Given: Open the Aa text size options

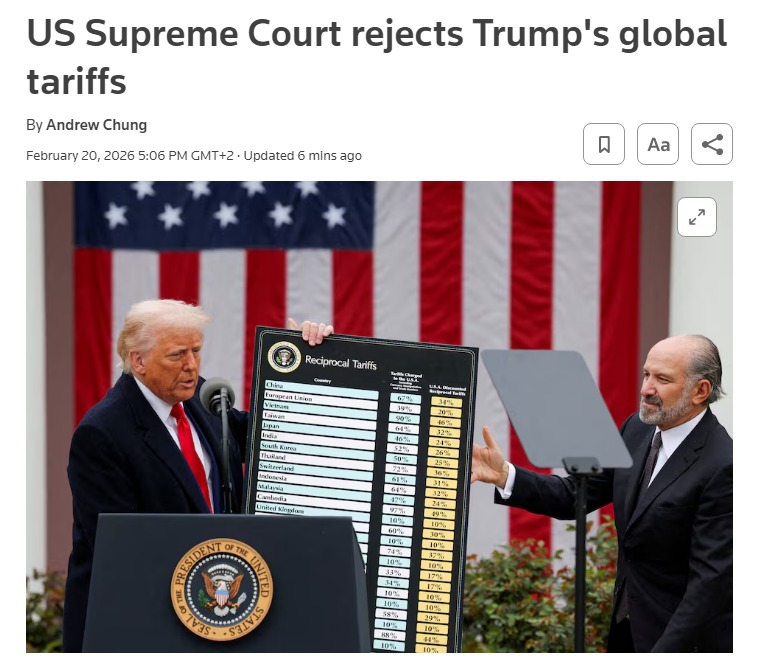Looking at the screenshot, I should [x=658, y=144].
